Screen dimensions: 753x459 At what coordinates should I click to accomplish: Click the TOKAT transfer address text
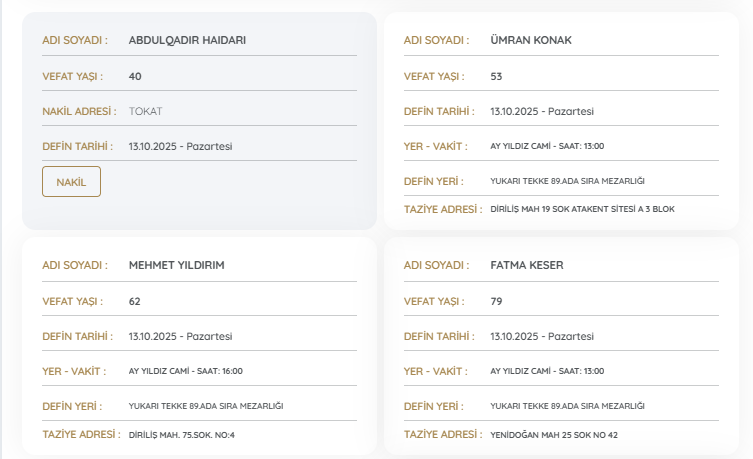coord(145,111)
